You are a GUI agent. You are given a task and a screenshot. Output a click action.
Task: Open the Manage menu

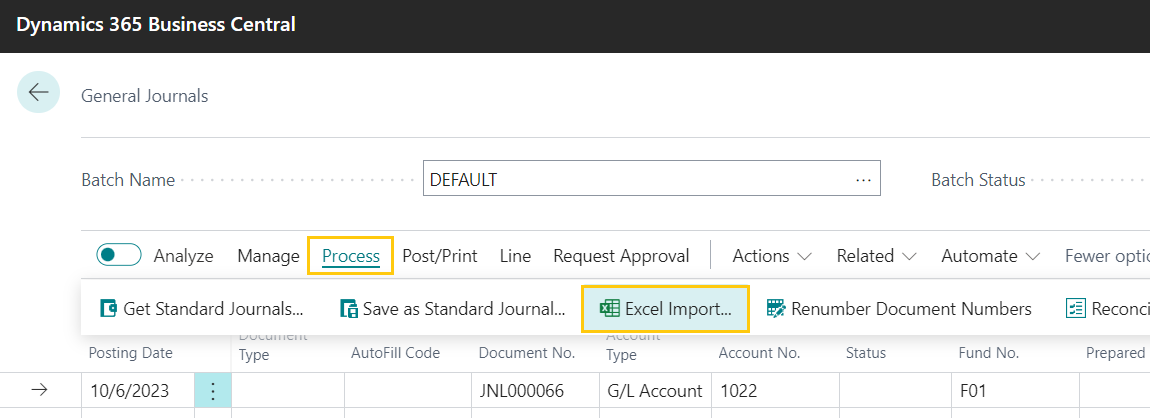click(268, 256)
